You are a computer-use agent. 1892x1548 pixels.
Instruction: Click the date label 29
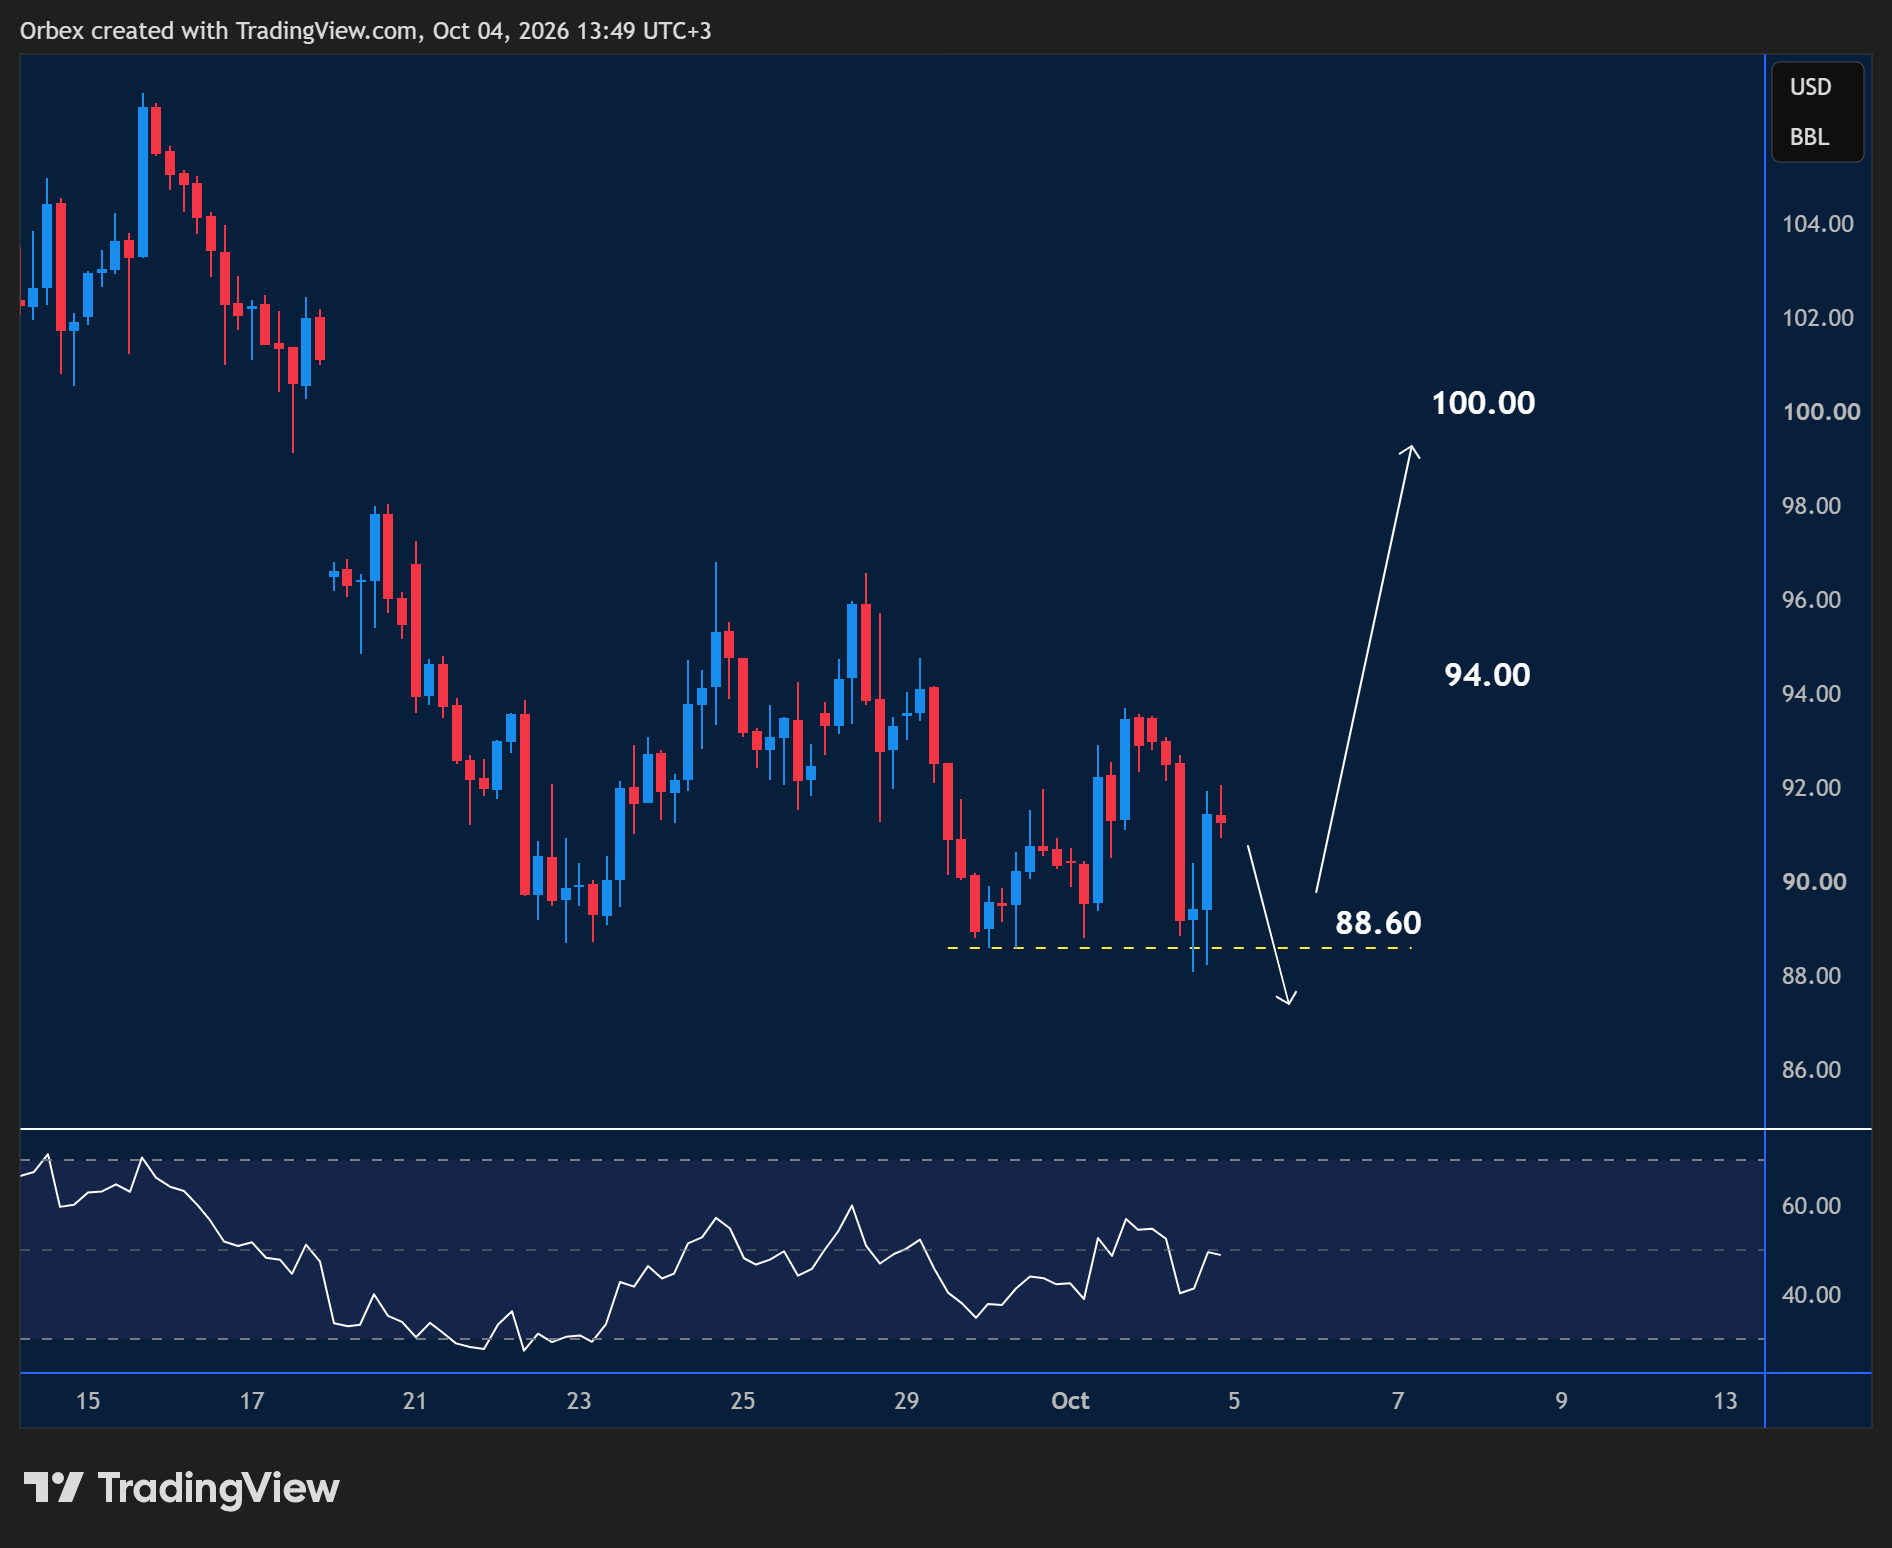907,1401
